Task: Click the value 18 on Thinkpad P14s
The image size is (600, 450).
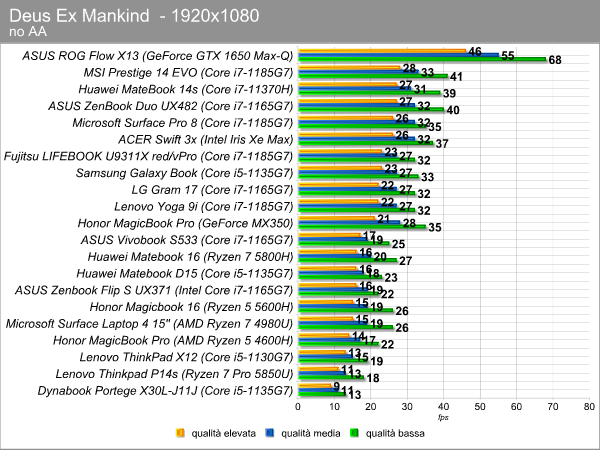Action: pyautogui.click(x=373, y=378)
